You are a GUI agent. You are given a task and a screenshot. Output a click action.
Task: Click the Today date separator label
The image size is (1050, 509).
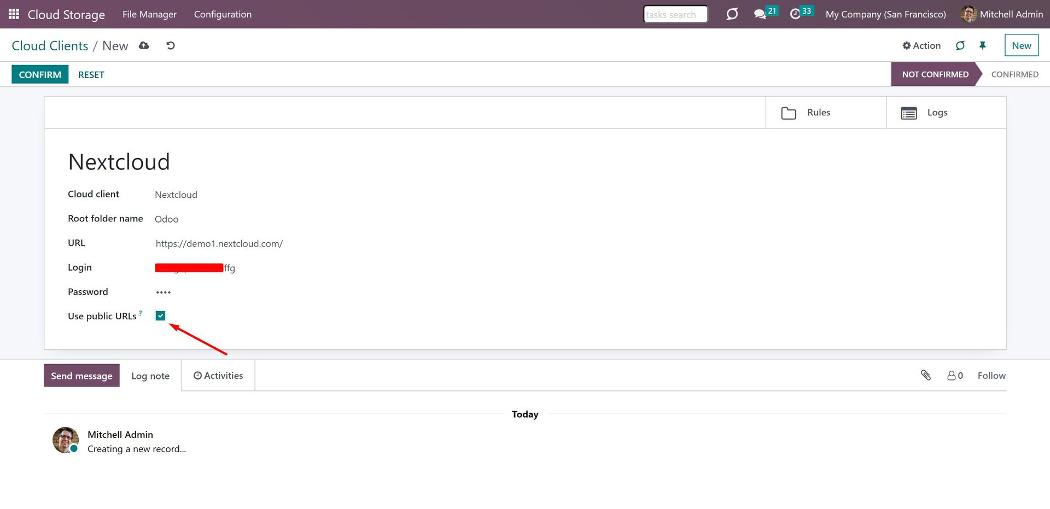[x=525, y=414]
